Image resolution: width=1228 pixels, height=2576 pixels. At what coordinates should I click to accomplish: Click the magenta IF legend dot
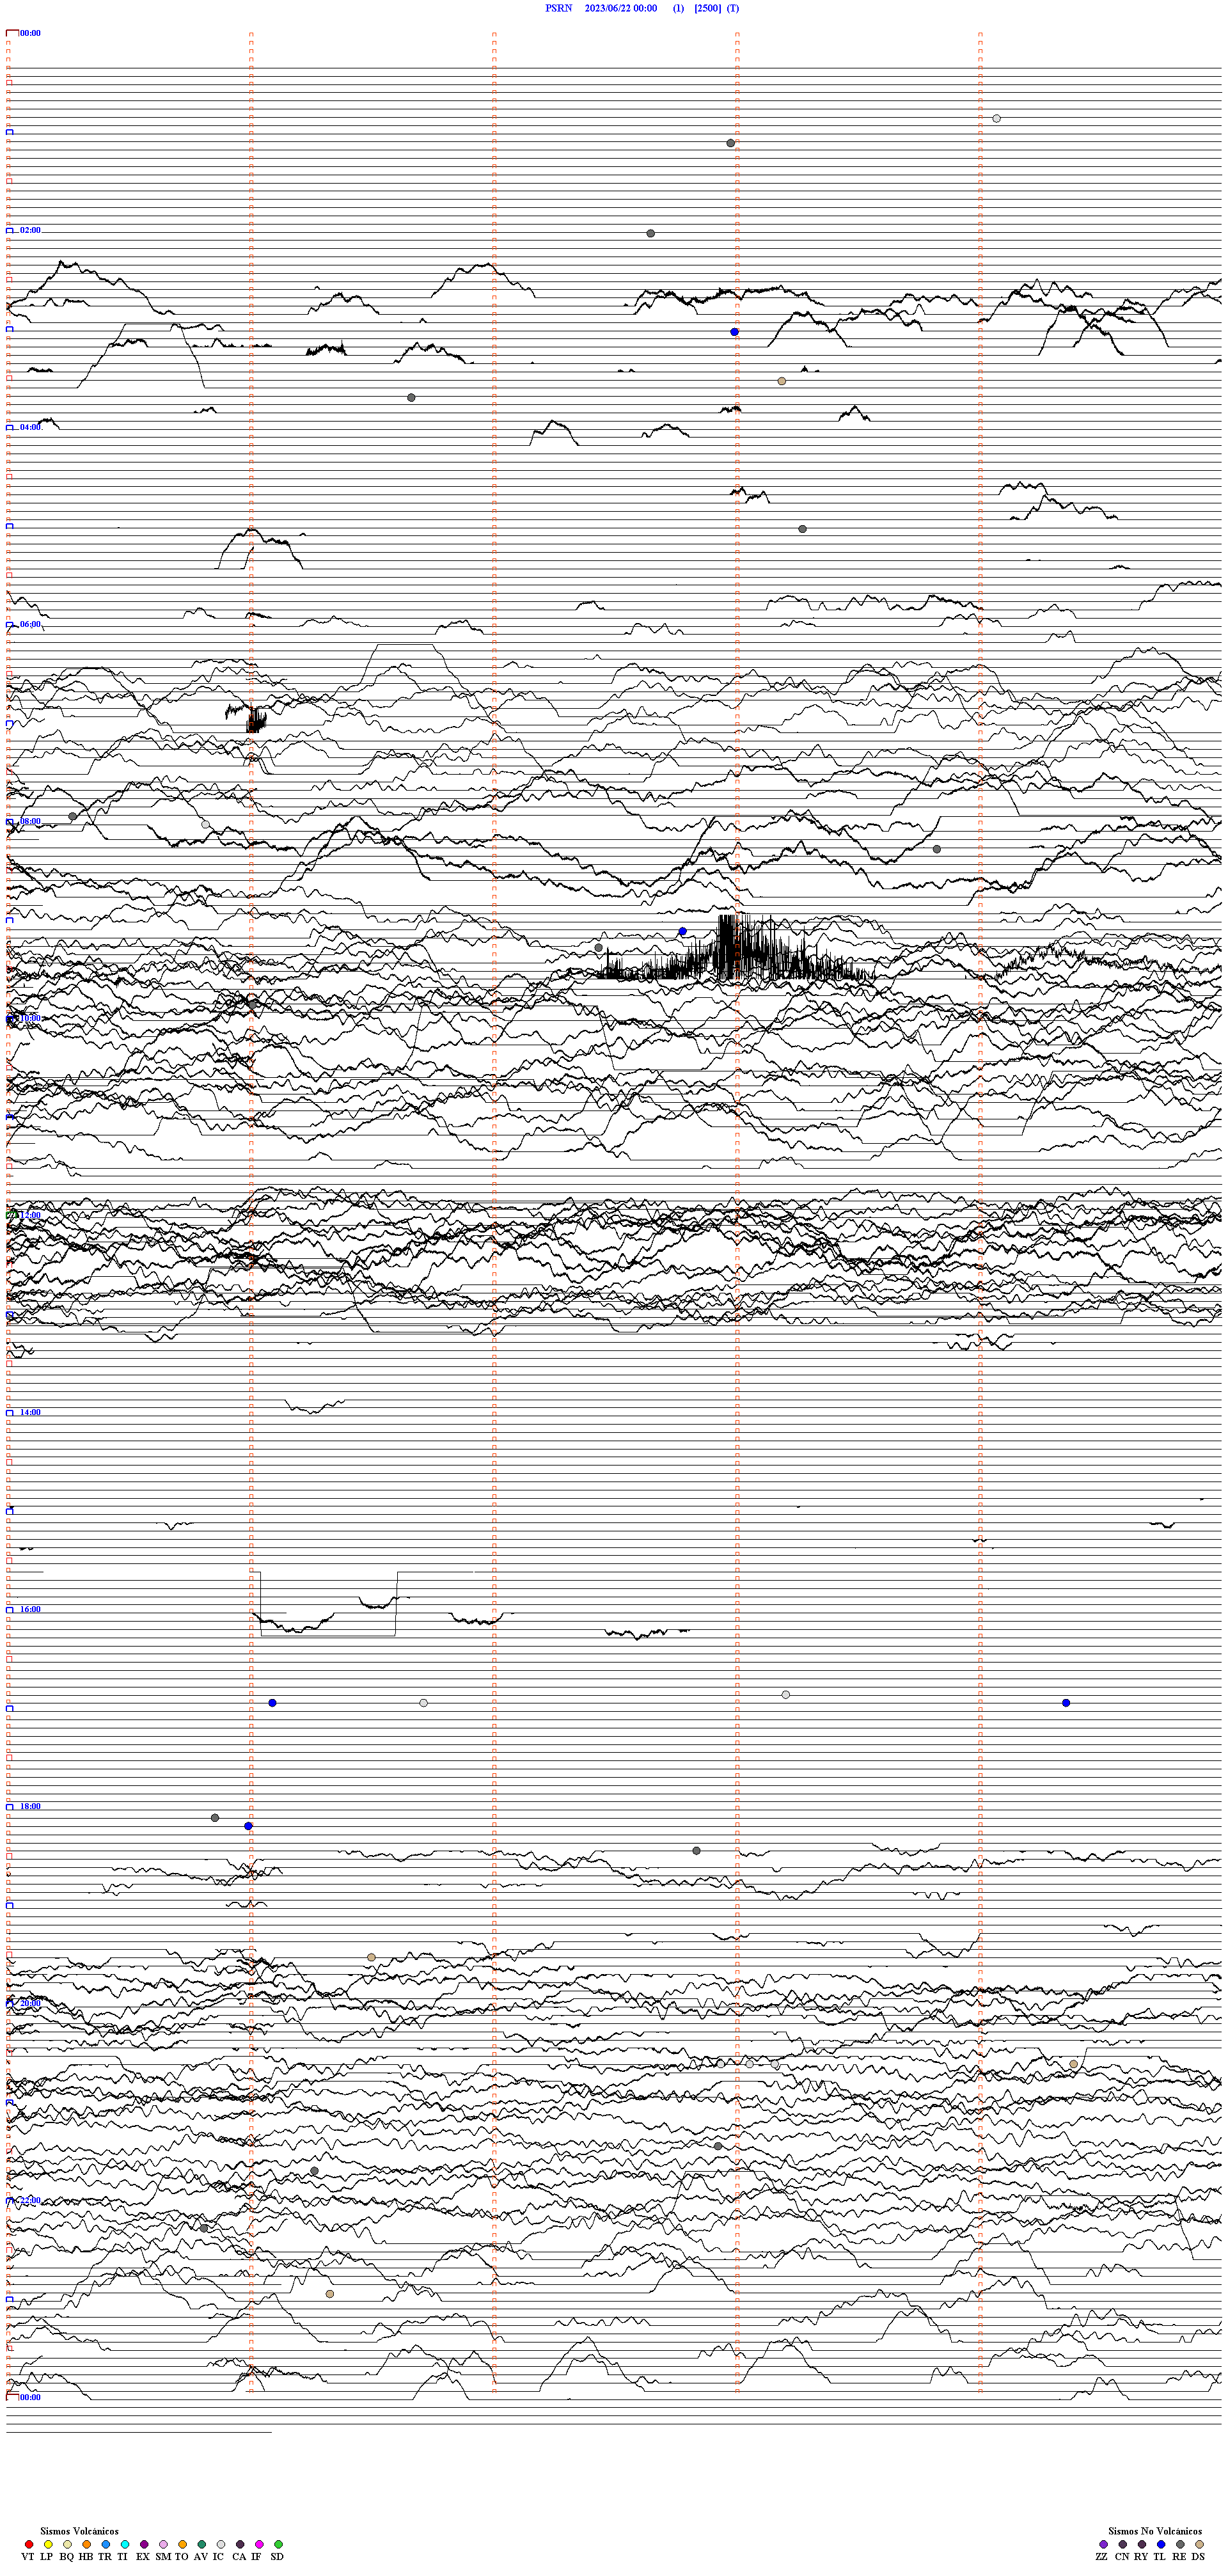pyautogui.click(x=260, y=2544)
